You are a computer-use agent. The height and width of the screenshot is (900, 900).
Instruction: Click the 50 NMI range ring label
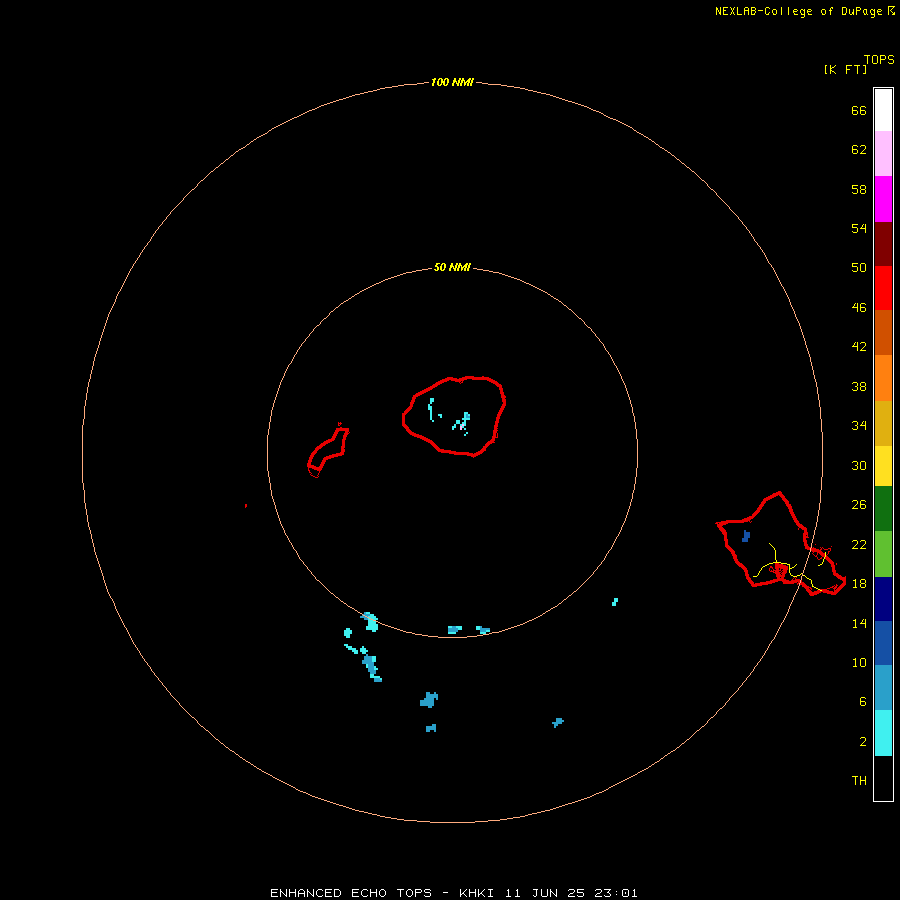pyautogui.click(x=452, y=267)
